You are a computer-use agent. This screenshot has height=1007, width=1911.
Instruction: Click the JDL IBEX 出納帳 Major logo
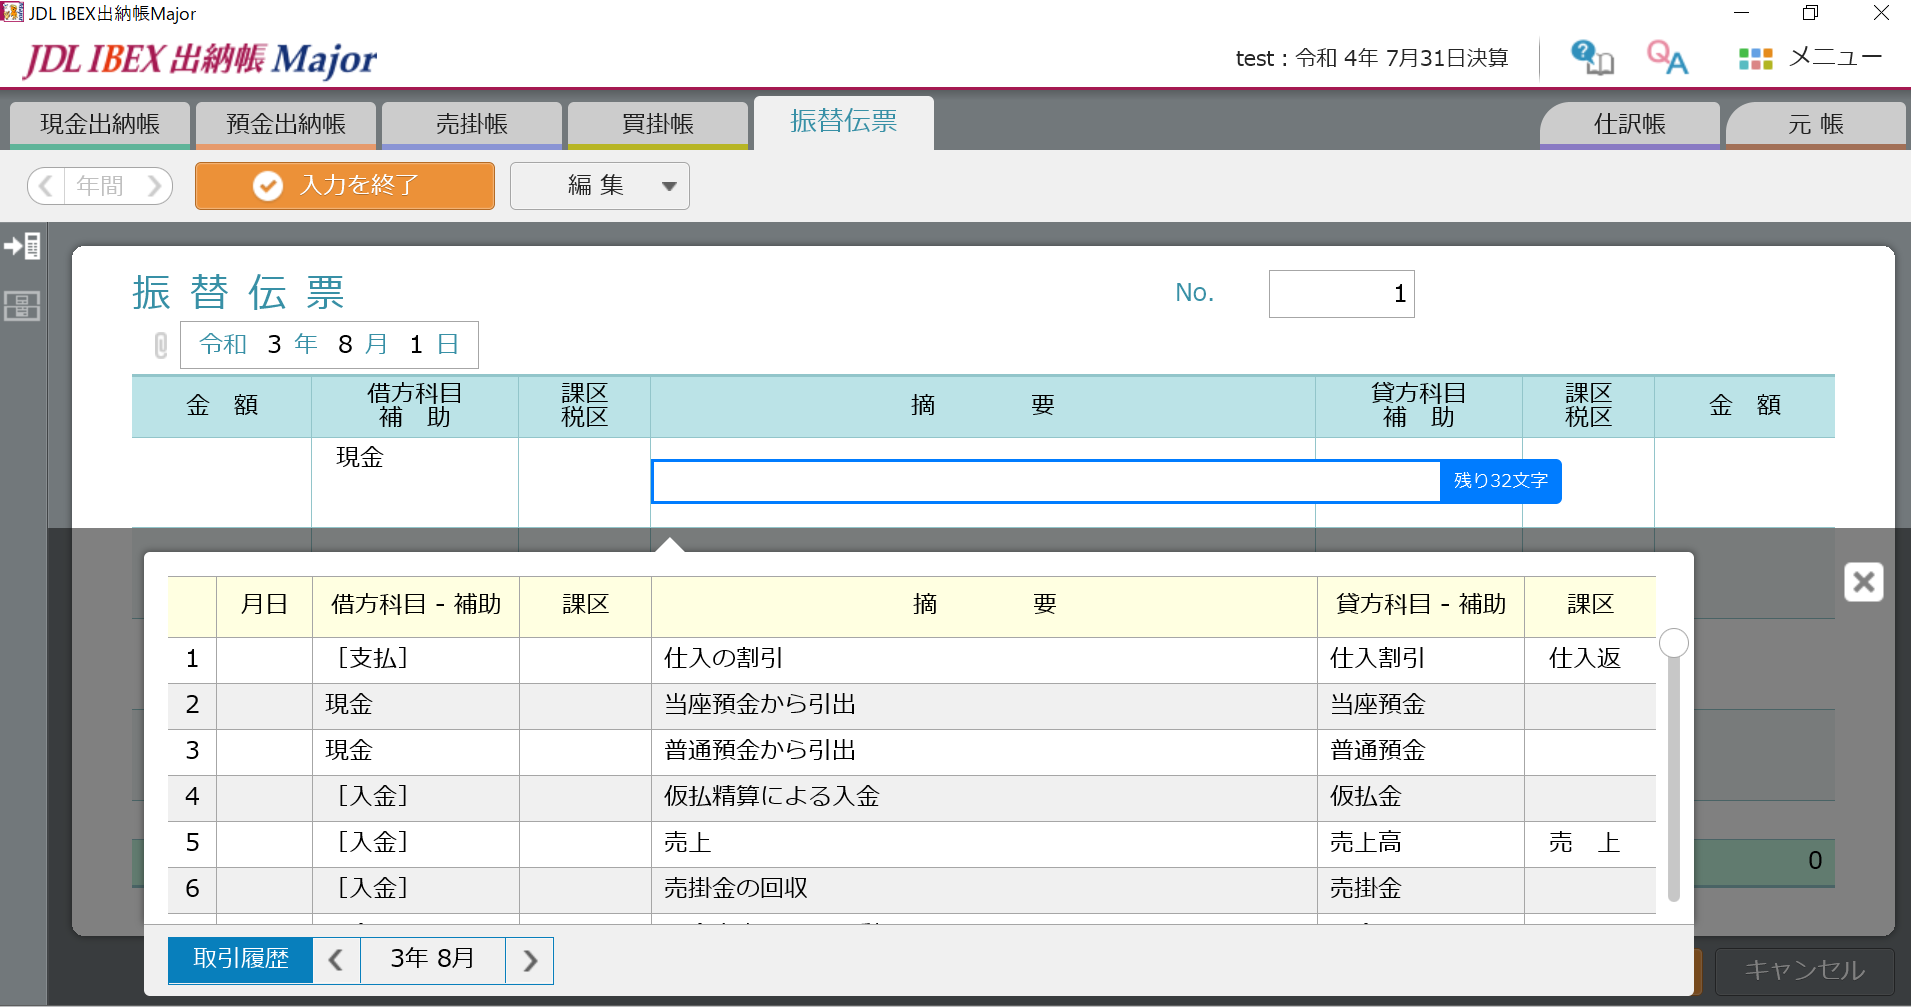(196, 58)
